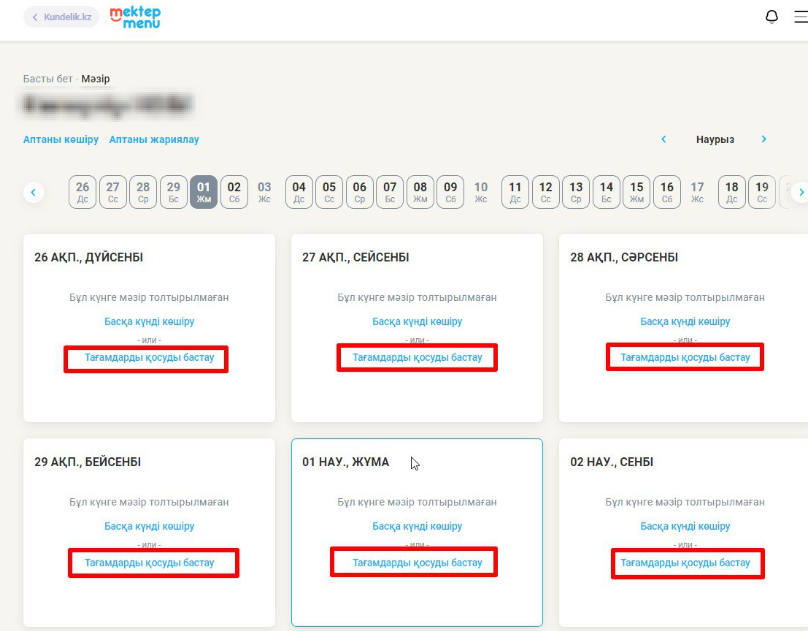
Task: Open Басты бет breadcrumb
Action: pos(49,79)
